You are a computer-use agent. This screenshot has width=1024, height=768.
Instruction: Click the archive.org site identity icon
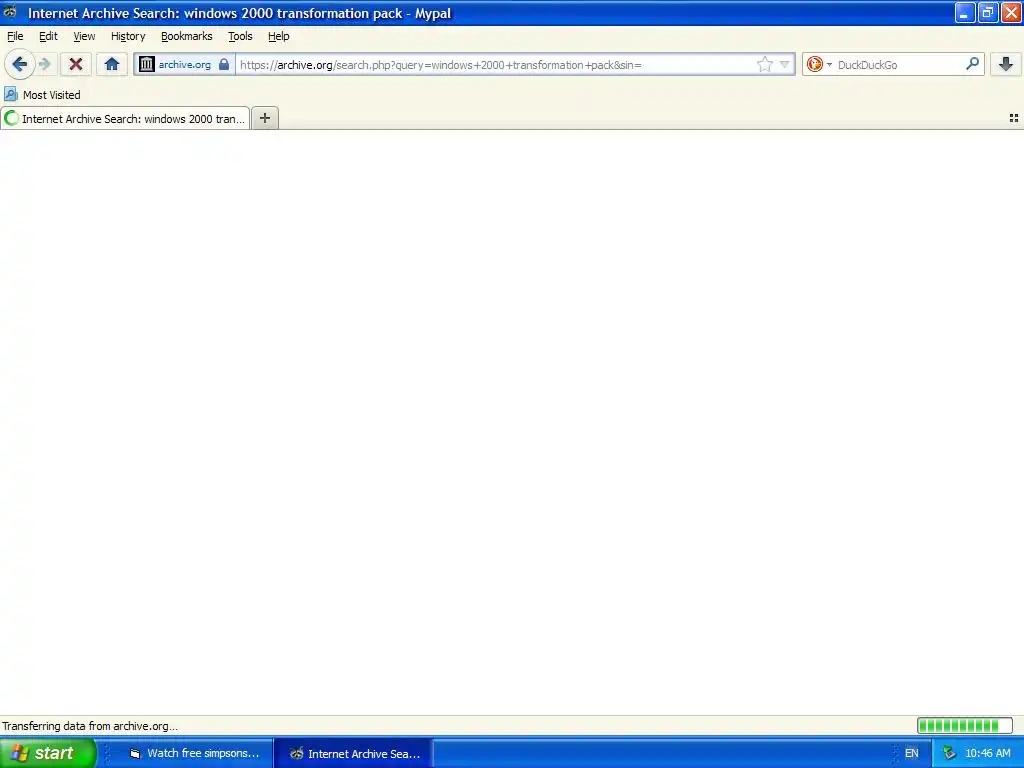[x=147, y=64]
